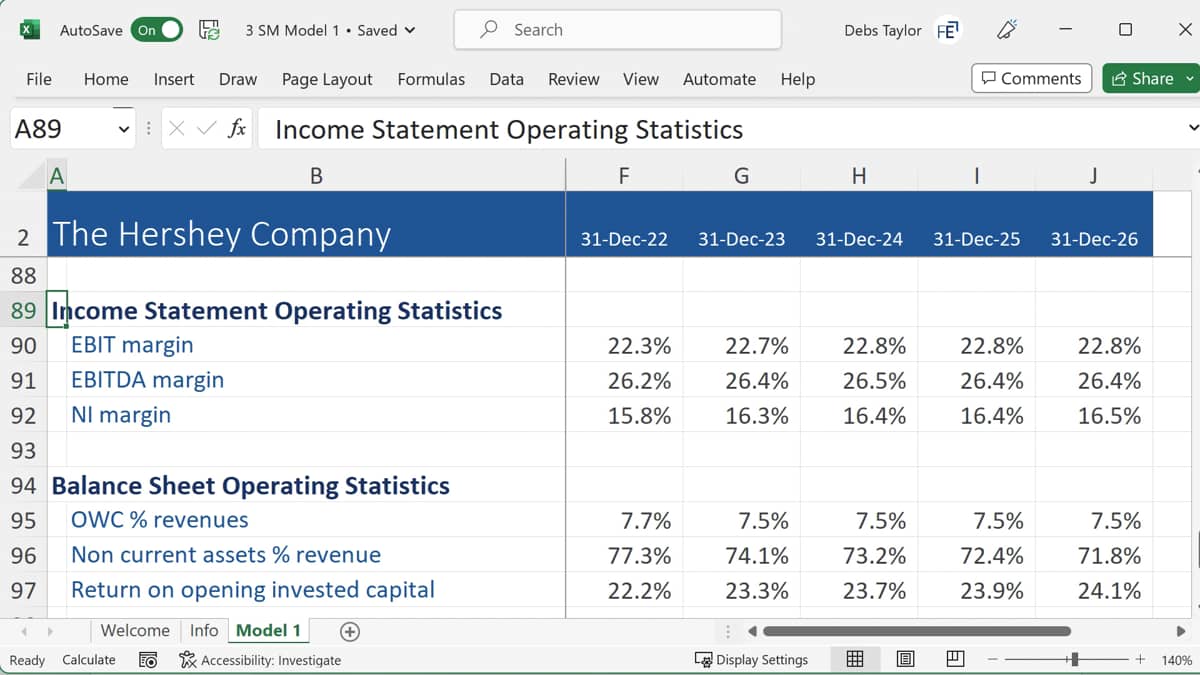Screen dimensions: 1200x675
Task: Open the Help tab
Action: [797, 79]
